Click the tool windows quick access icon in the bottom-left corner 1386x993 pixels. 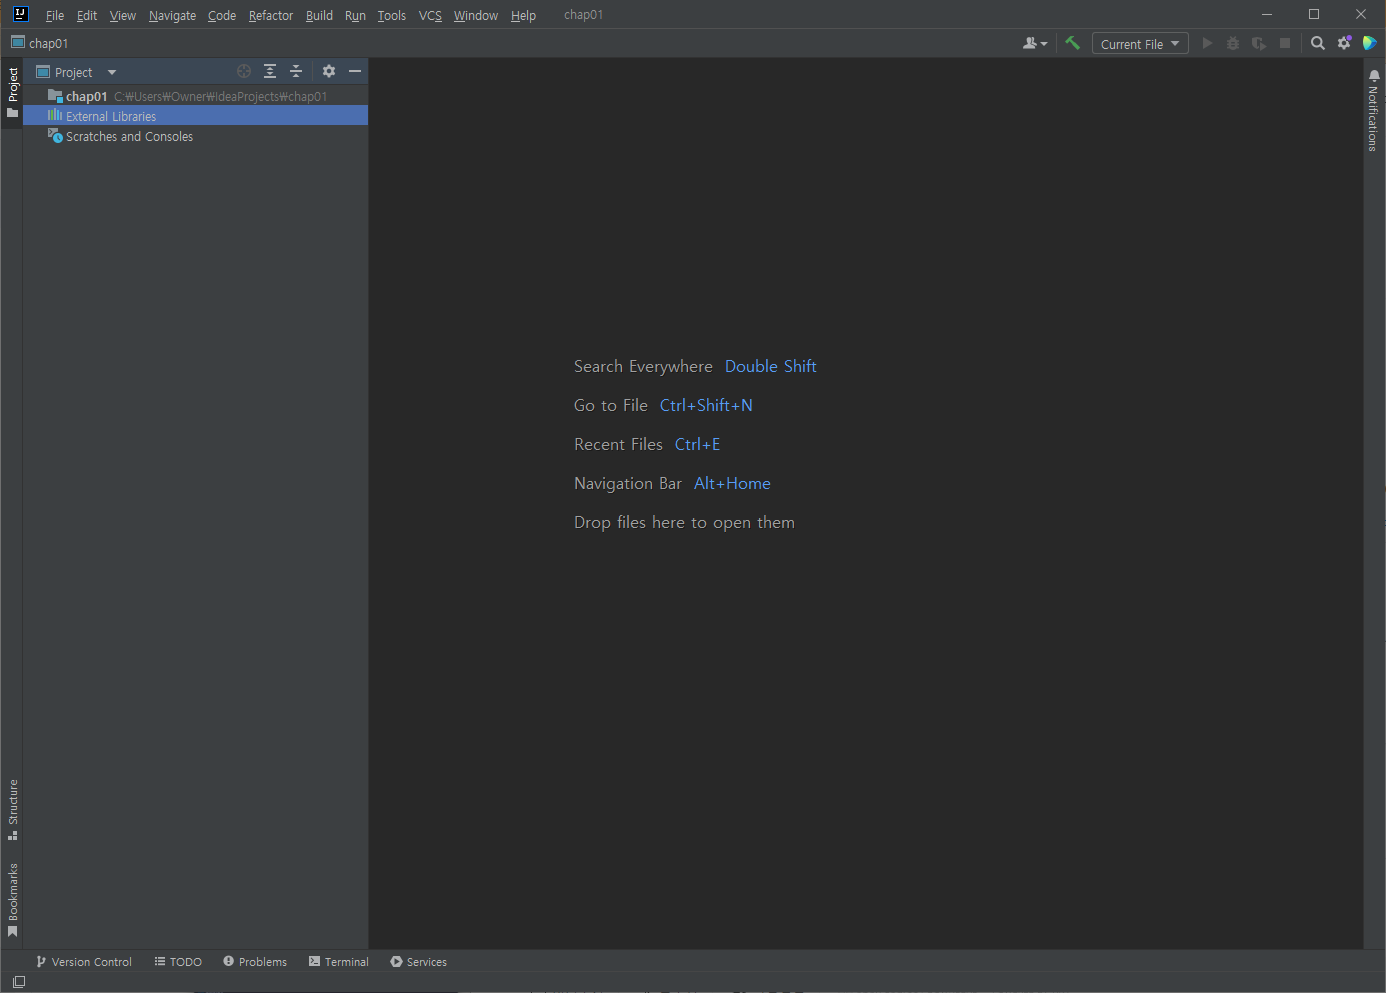[x=18, y=982]
